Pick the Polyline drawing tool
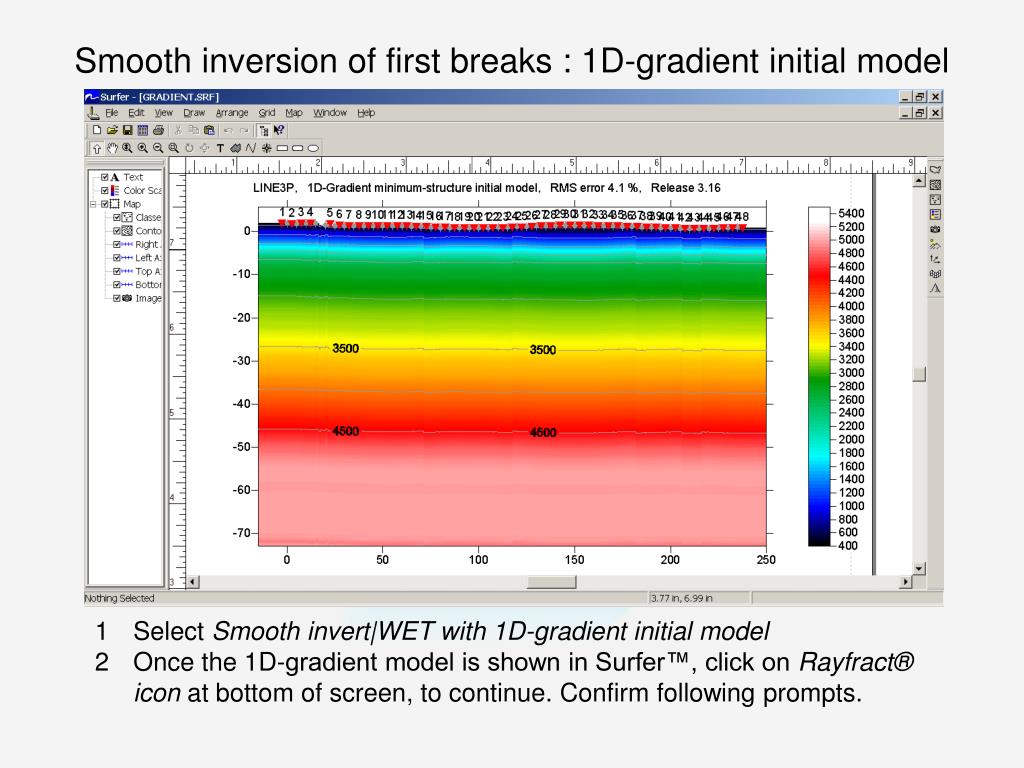The width and height of the screenshot is (1024, 768). 251,148
